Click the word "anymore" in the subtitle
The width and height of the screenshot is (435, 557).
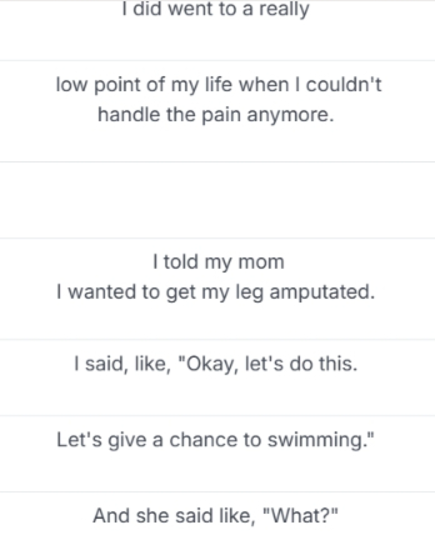coord(287,115)
